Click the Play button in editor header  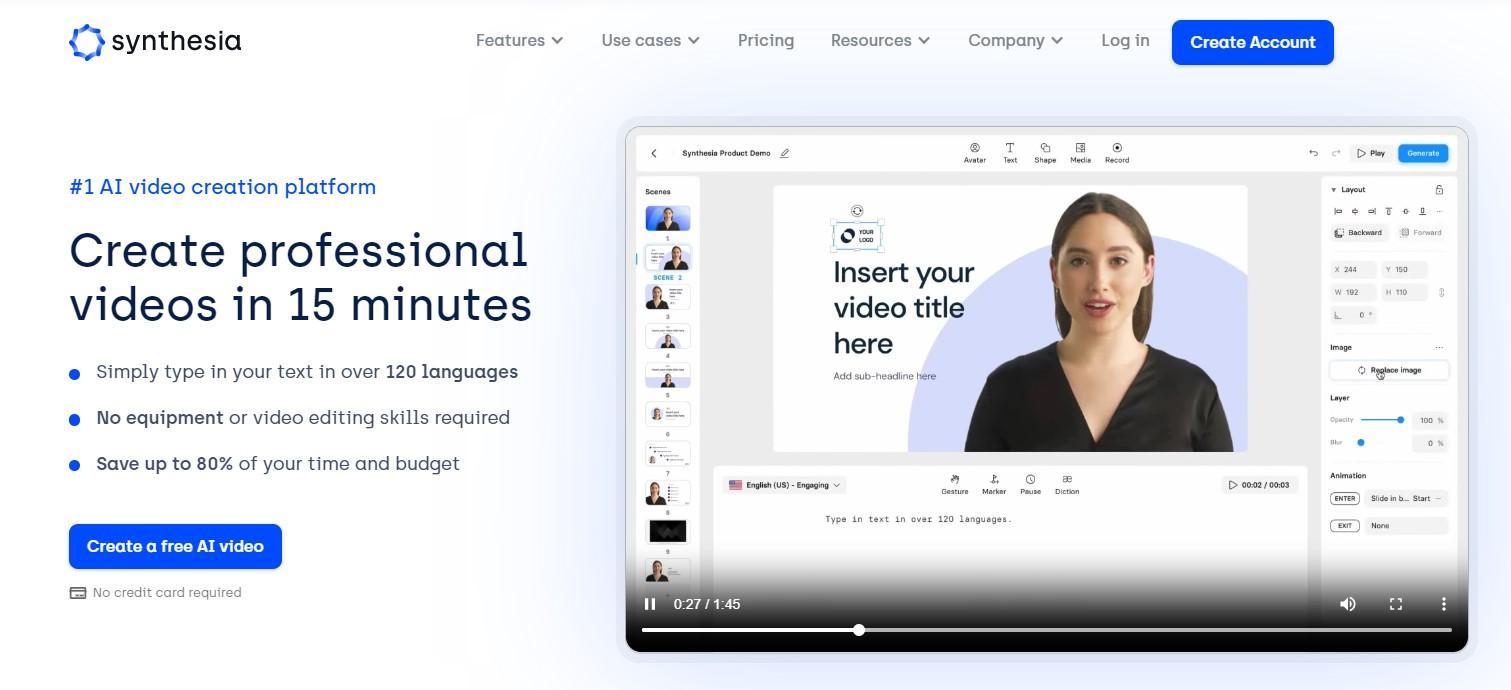point(1371,153)
